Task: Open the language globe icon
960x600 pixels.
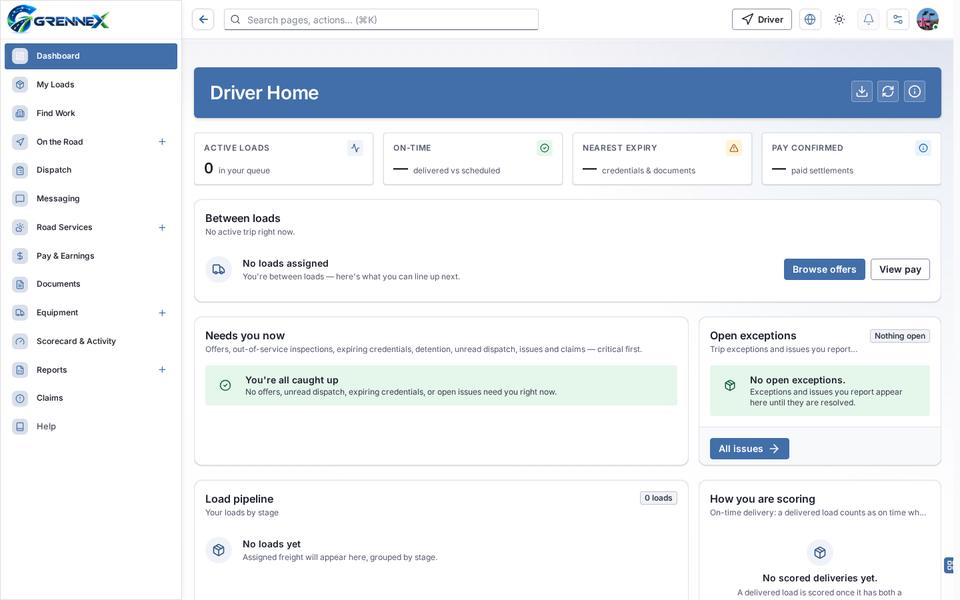Action: click(810, 20)
